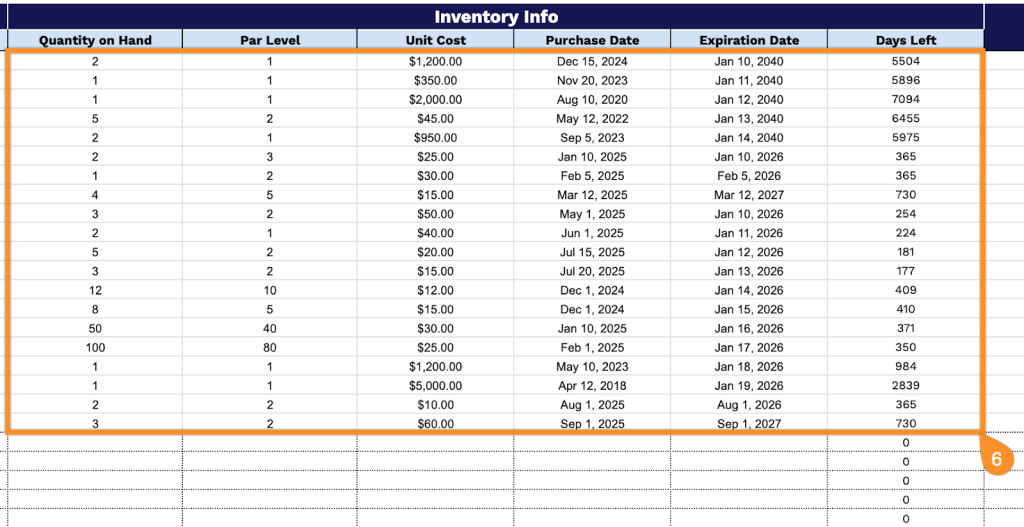The width and height of the screenshot is (1024, 527).
Task: Select the Sep 1, 2027 expiration date cell
Action: tap(749, 424)
